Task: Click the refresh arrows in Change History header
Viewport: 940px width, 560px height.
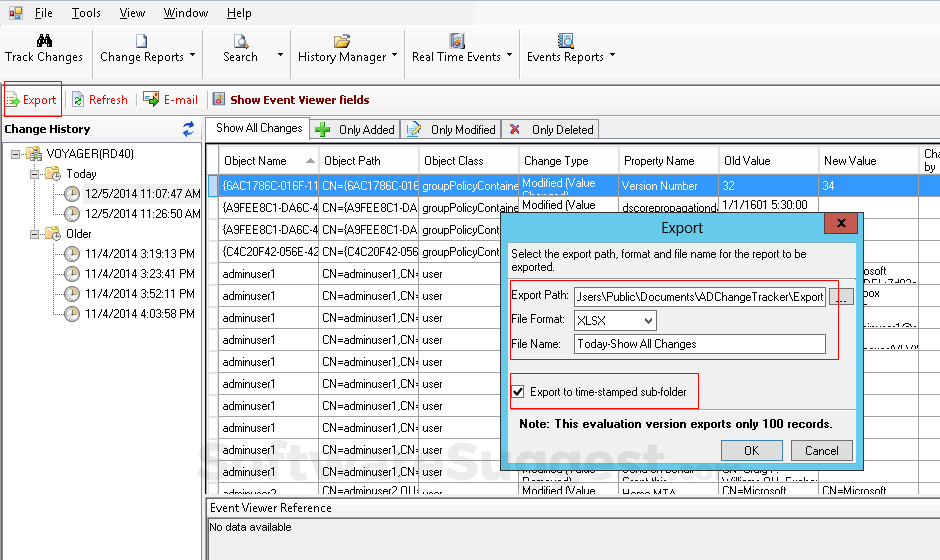Action: pos(188,129)
